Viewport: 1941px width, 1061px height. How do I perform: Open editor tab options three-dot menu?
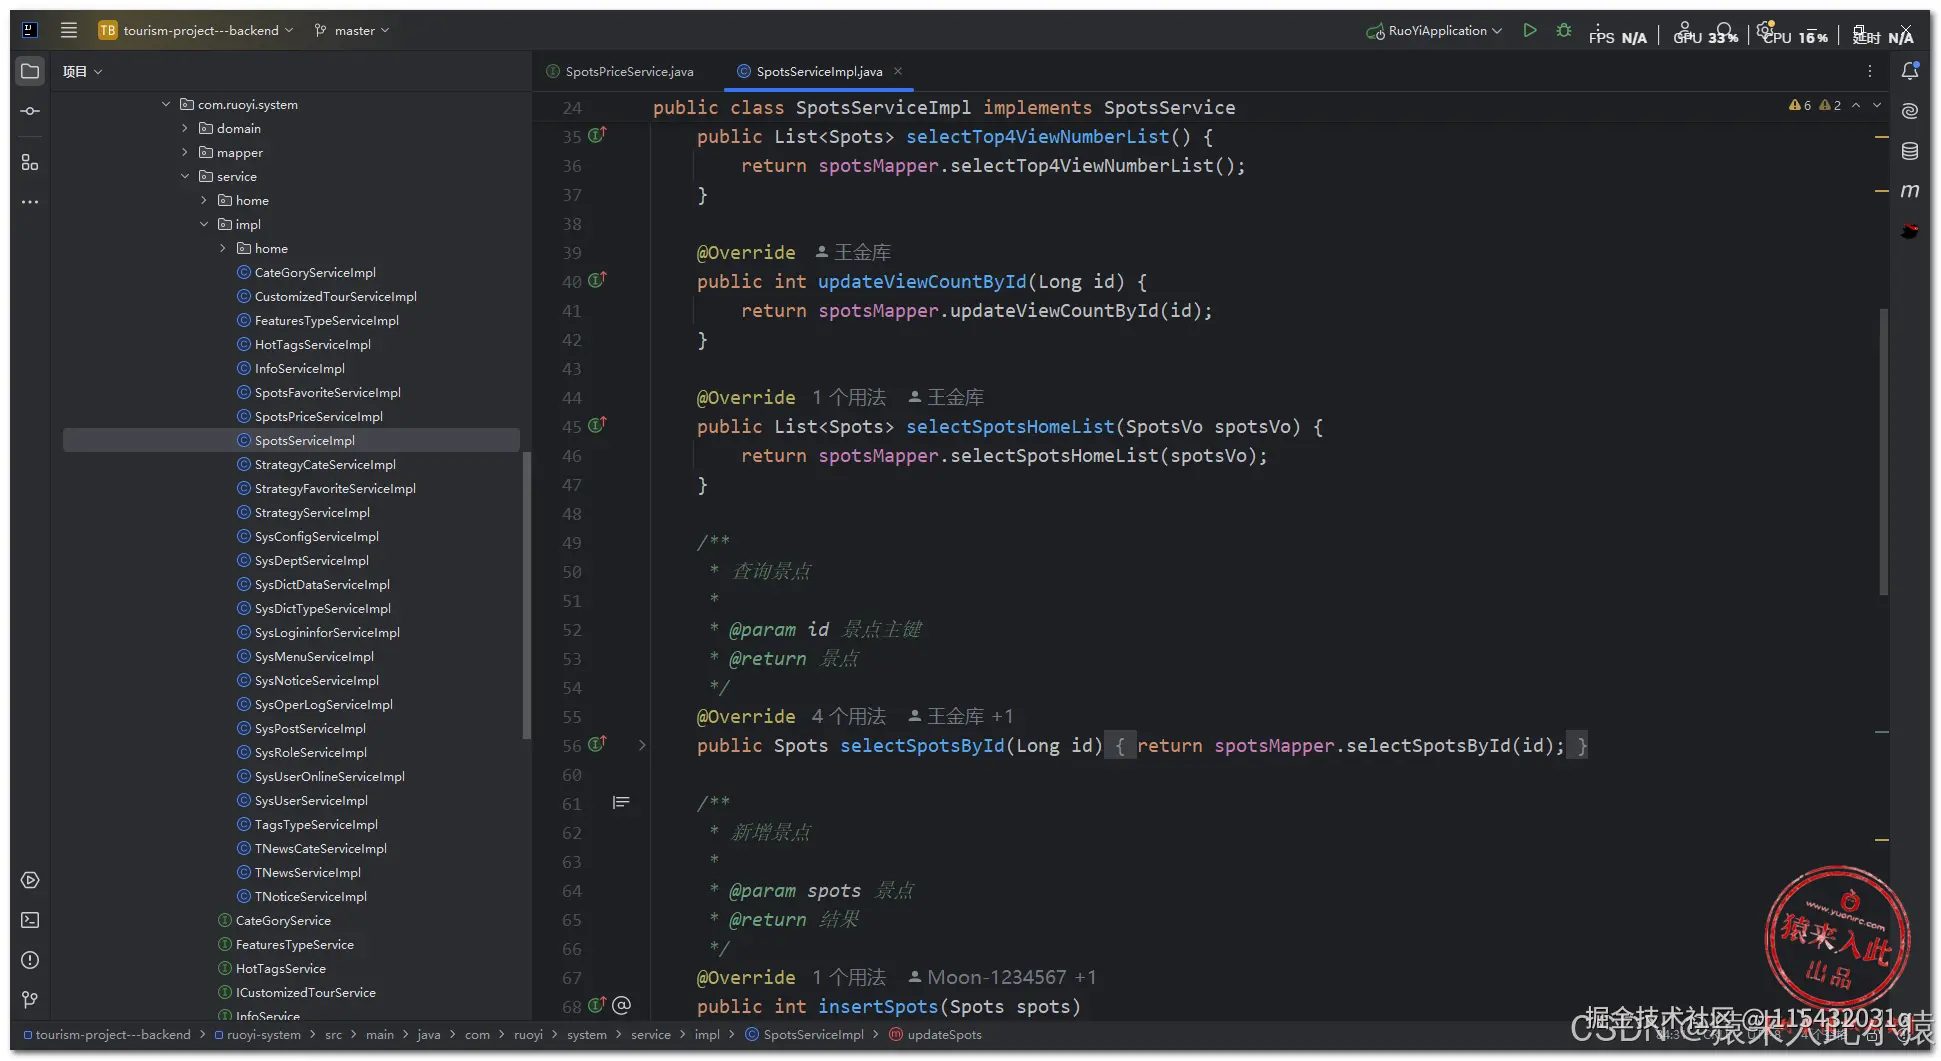click(x=1870, y=71)
